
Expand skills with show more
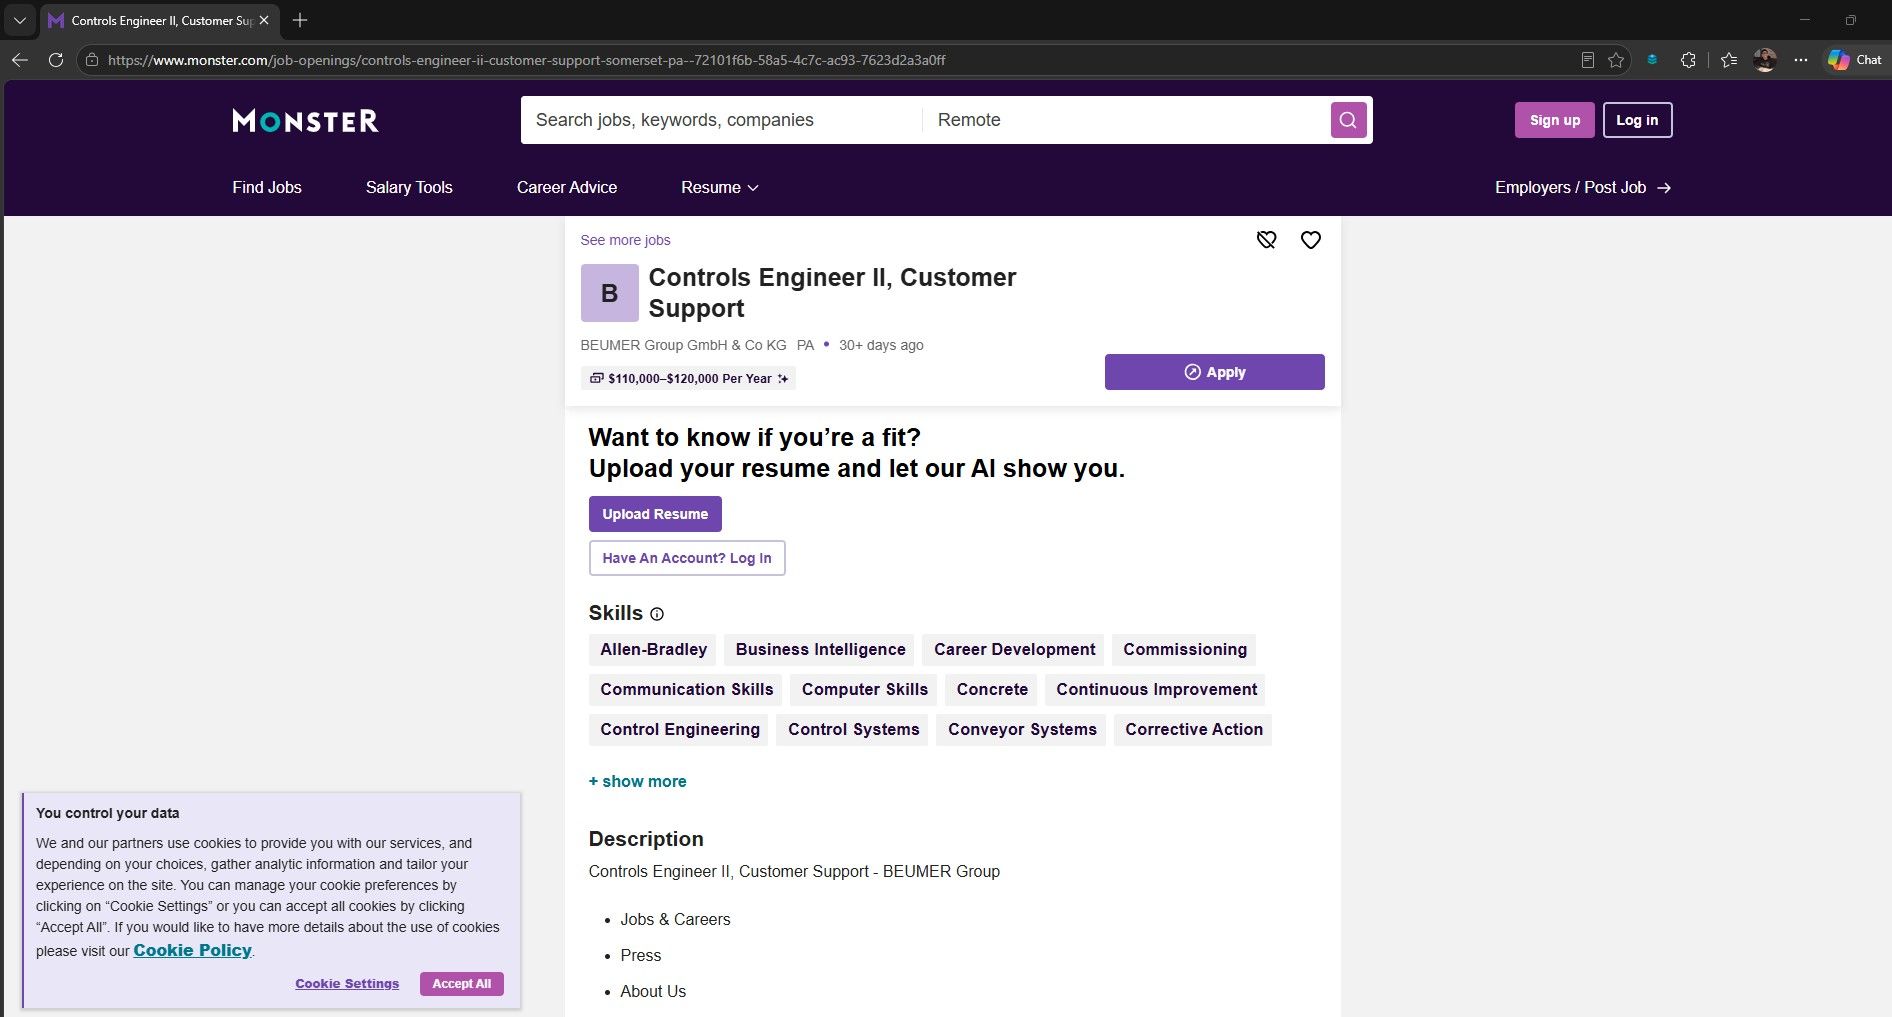637,782
